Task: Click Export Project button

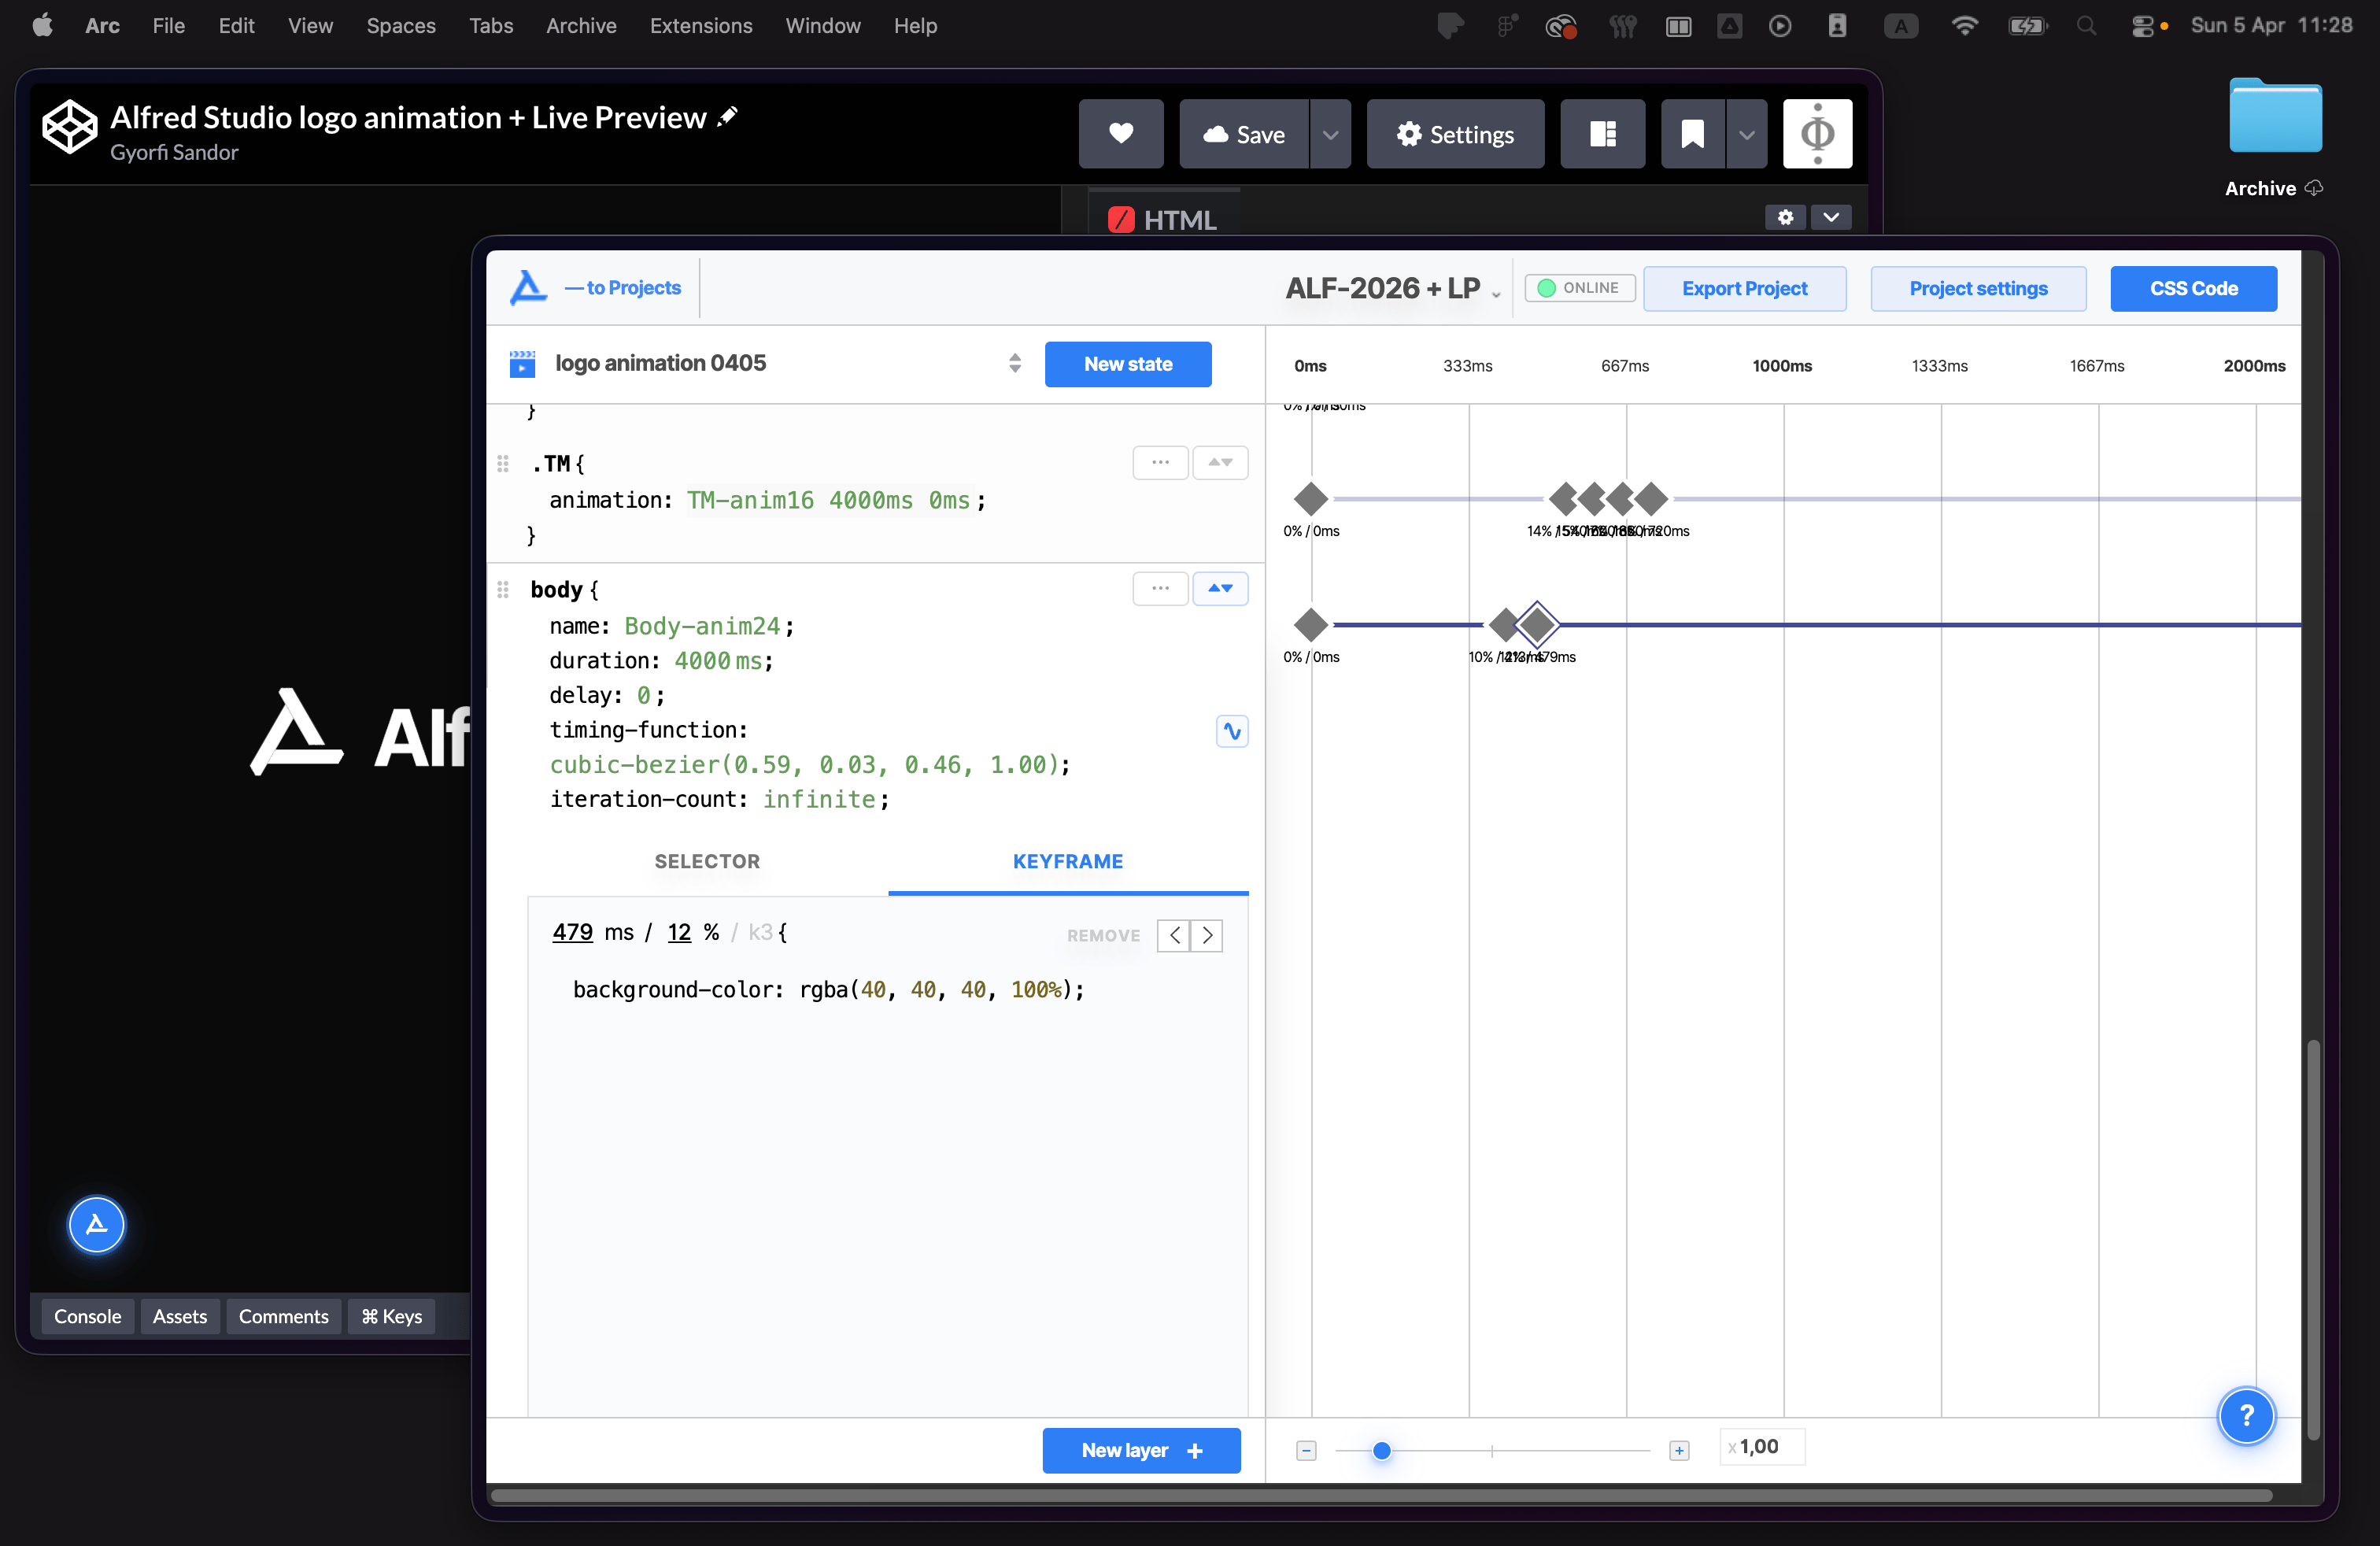Action: pyautogui.click(x=1744, y=289)
